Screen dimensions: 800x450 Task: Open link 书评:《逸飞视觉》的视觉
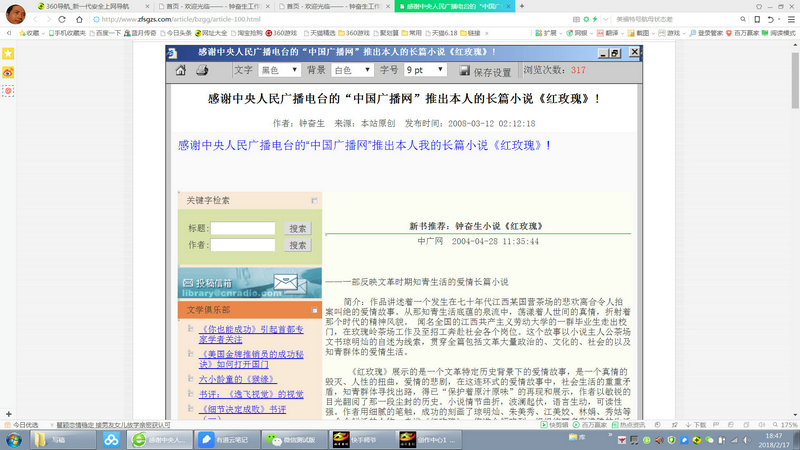pos(251,394)
